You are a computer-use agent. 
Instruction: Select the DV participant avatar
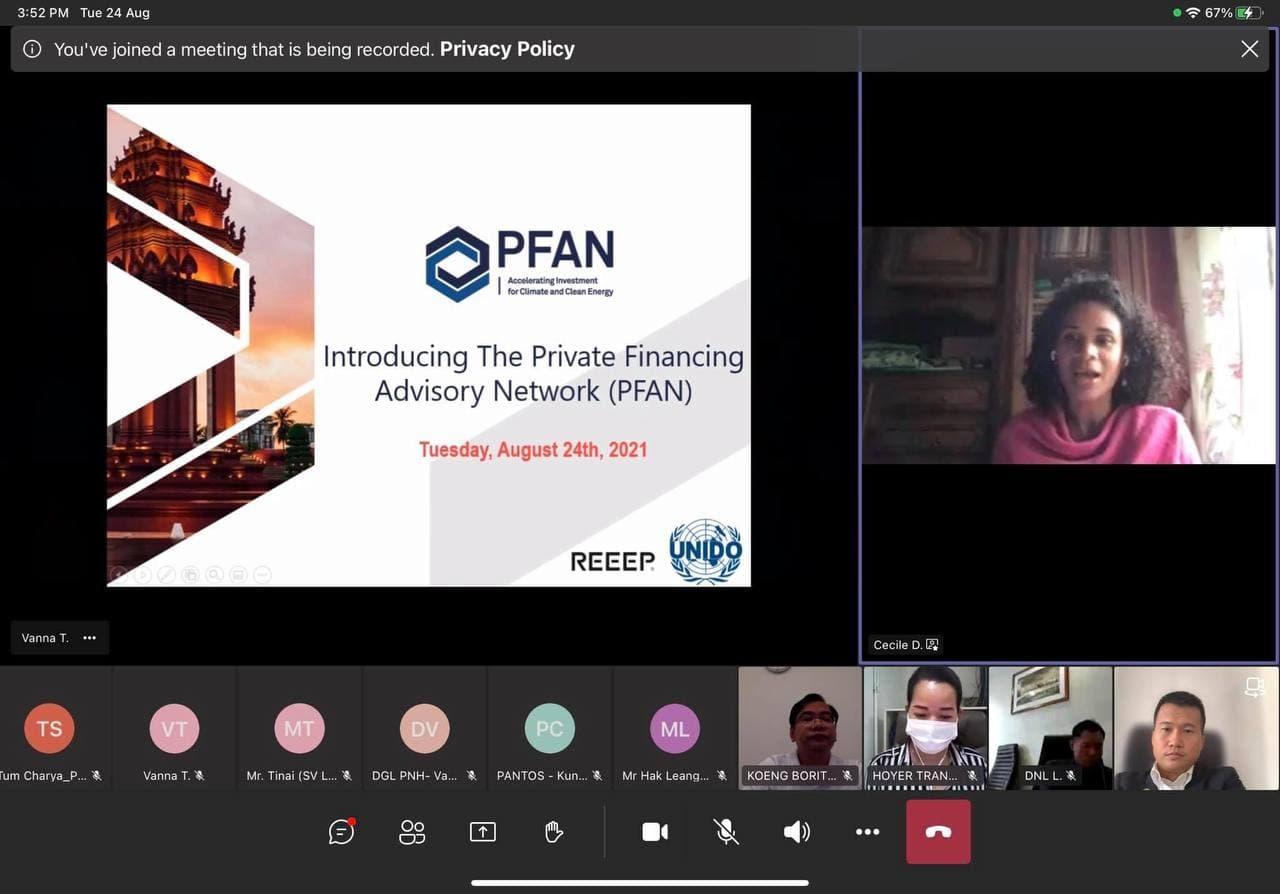424,729
